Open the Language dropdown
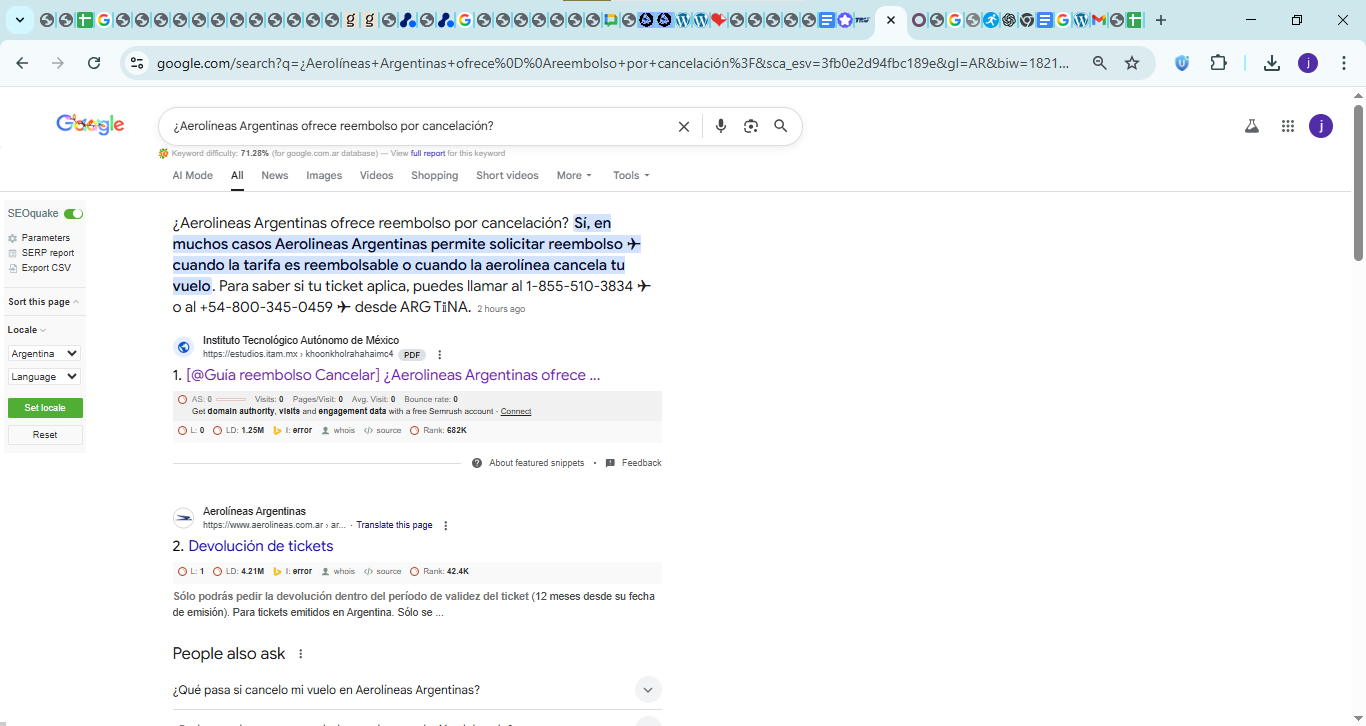 [x=44, y=377]
